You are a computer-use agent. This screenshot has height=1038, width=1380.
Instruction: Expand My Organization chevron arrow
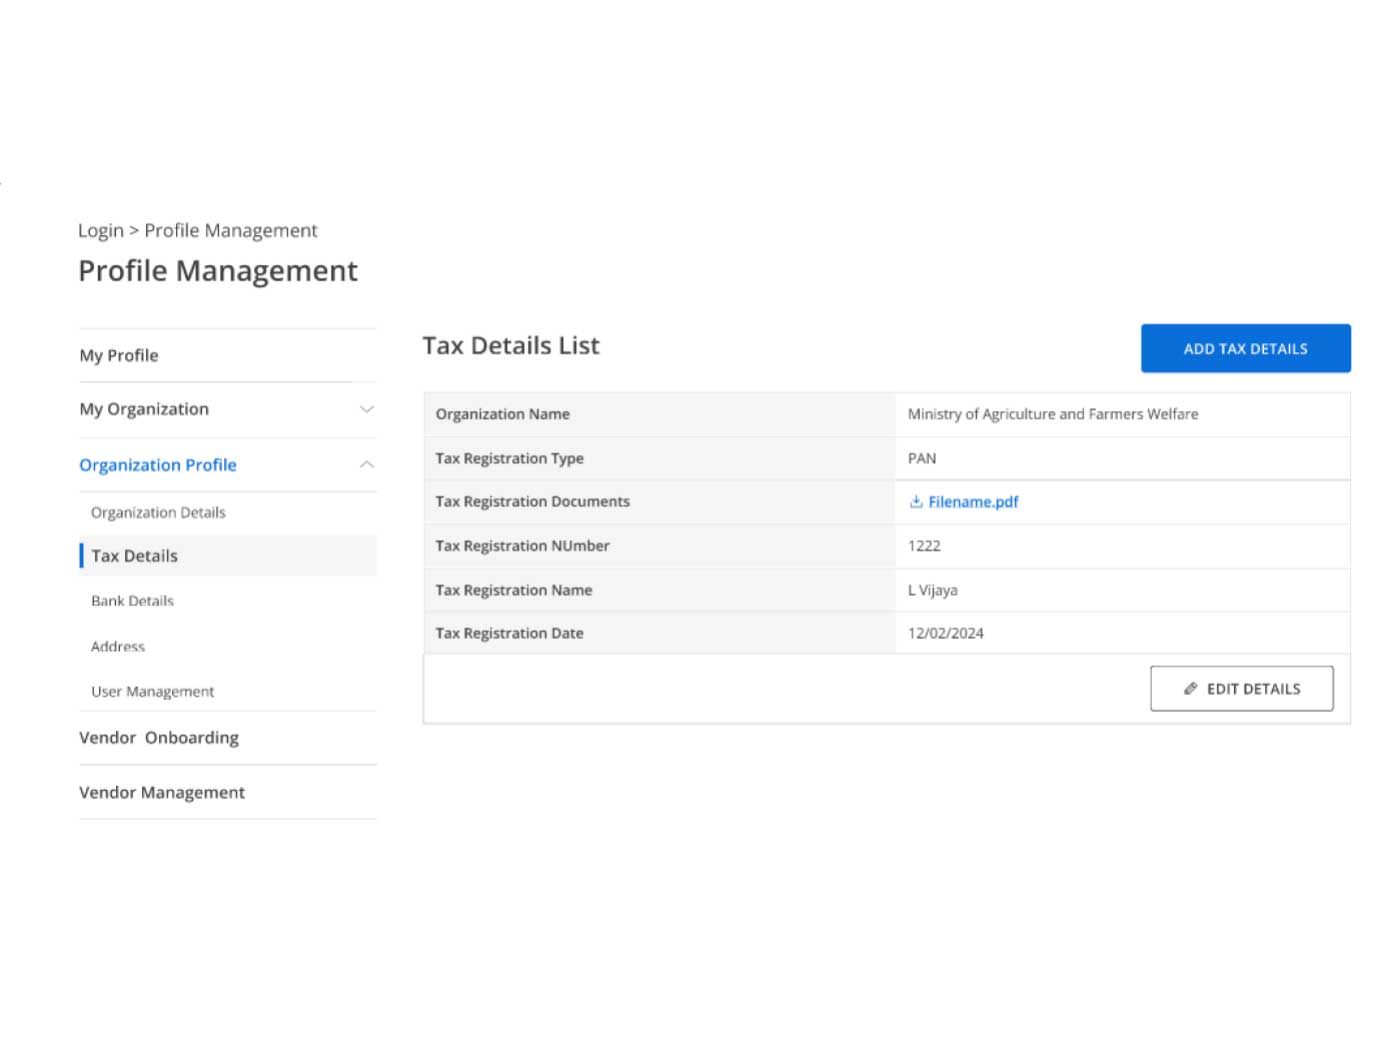point(367,409)
